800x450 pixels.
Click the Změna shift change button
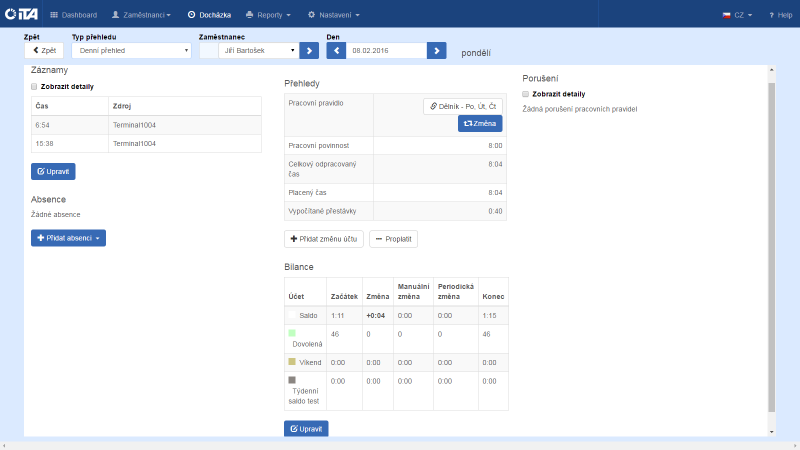[x=480, y=123]
